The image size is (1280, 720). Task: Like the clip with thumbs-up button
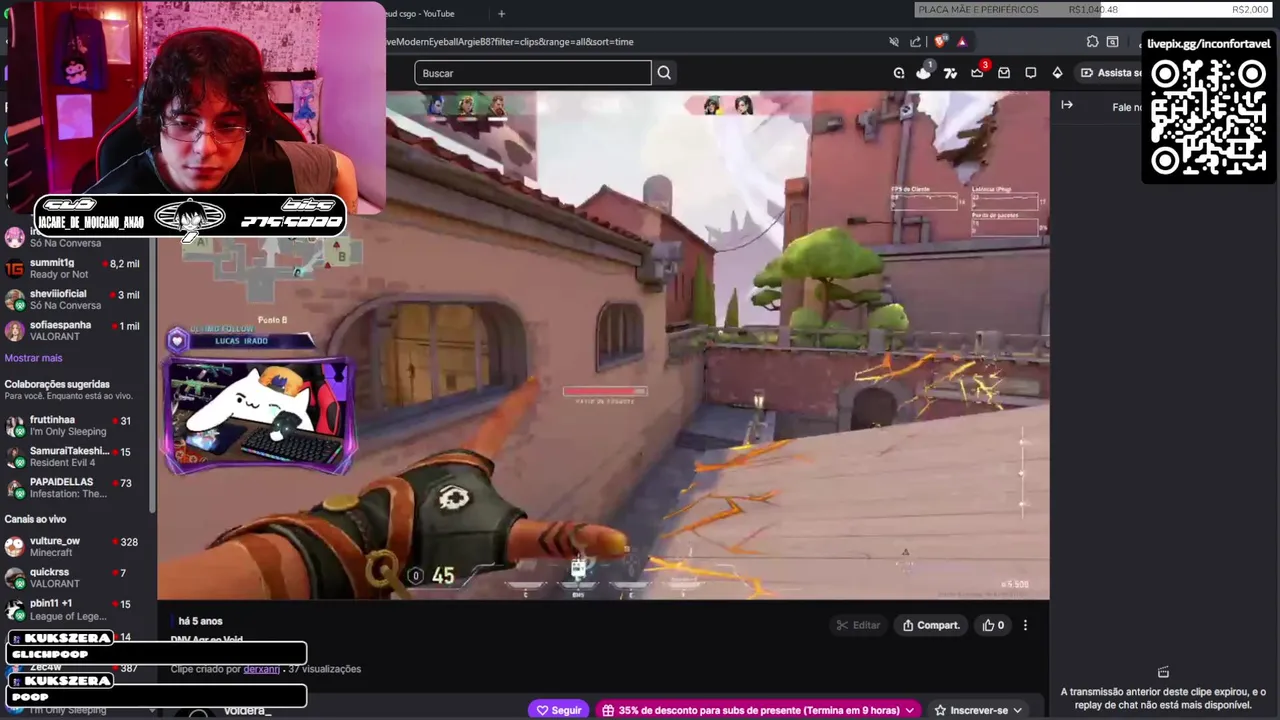(x=993, y=625)
